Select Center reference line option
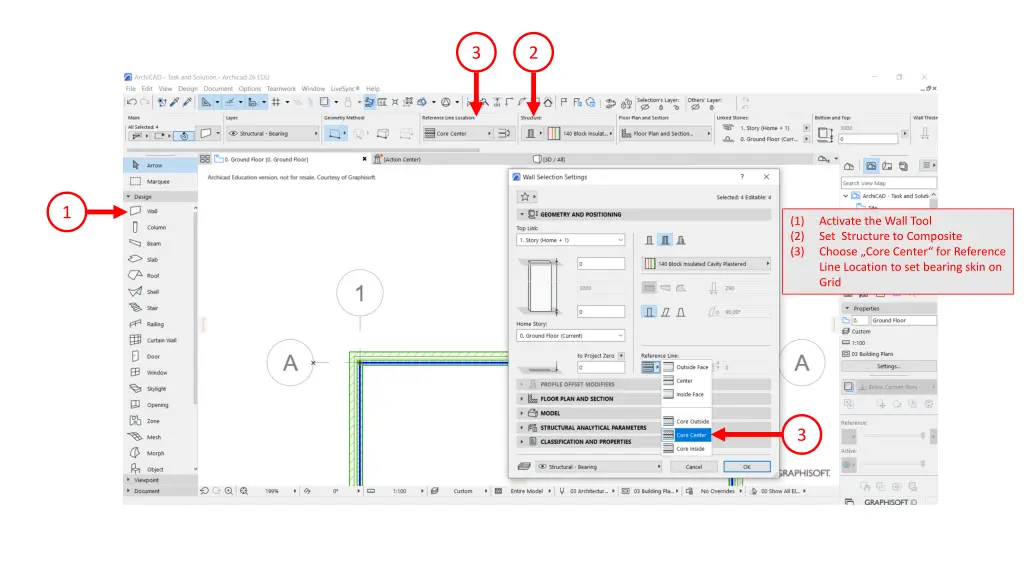The image size is (1024, 576). point(686,381)
